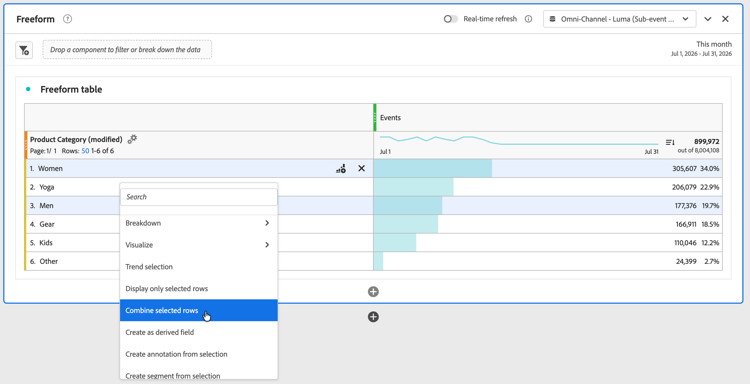Click the Events sparkline trend chart
The width and height of the screenshot is (750, 384).
pyautogui.click(x=519, y=141)
